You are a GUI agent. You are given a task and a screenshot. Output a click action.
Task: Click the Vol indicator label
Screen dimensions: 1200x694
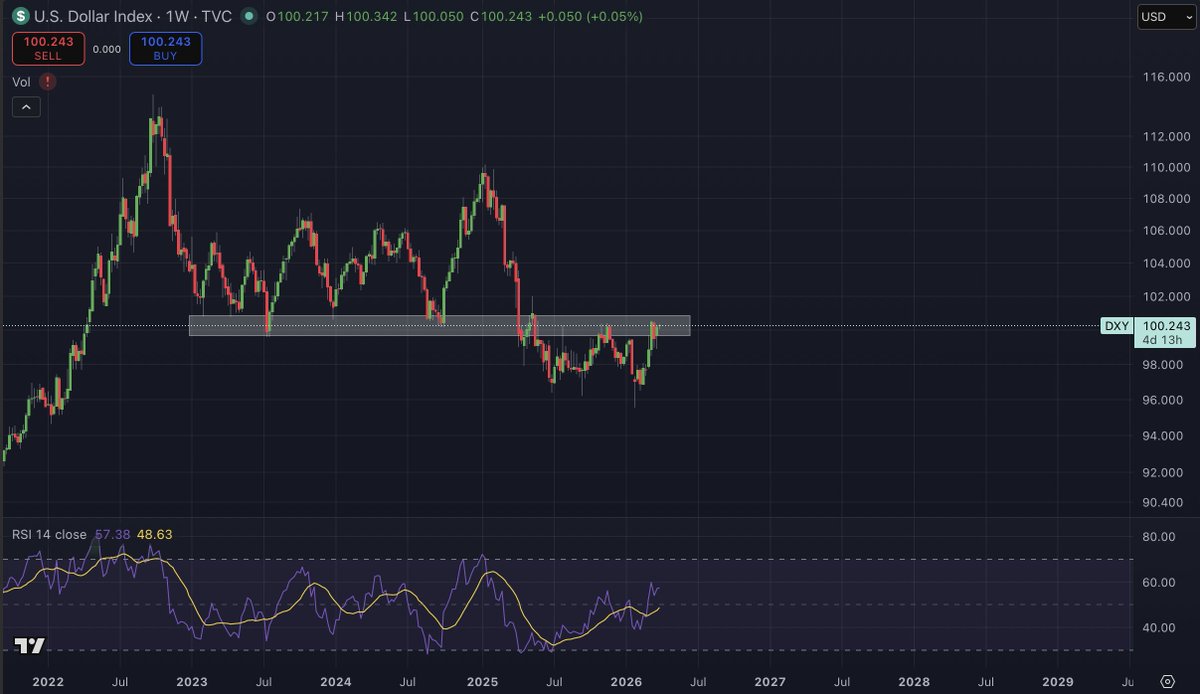(21, 82)
